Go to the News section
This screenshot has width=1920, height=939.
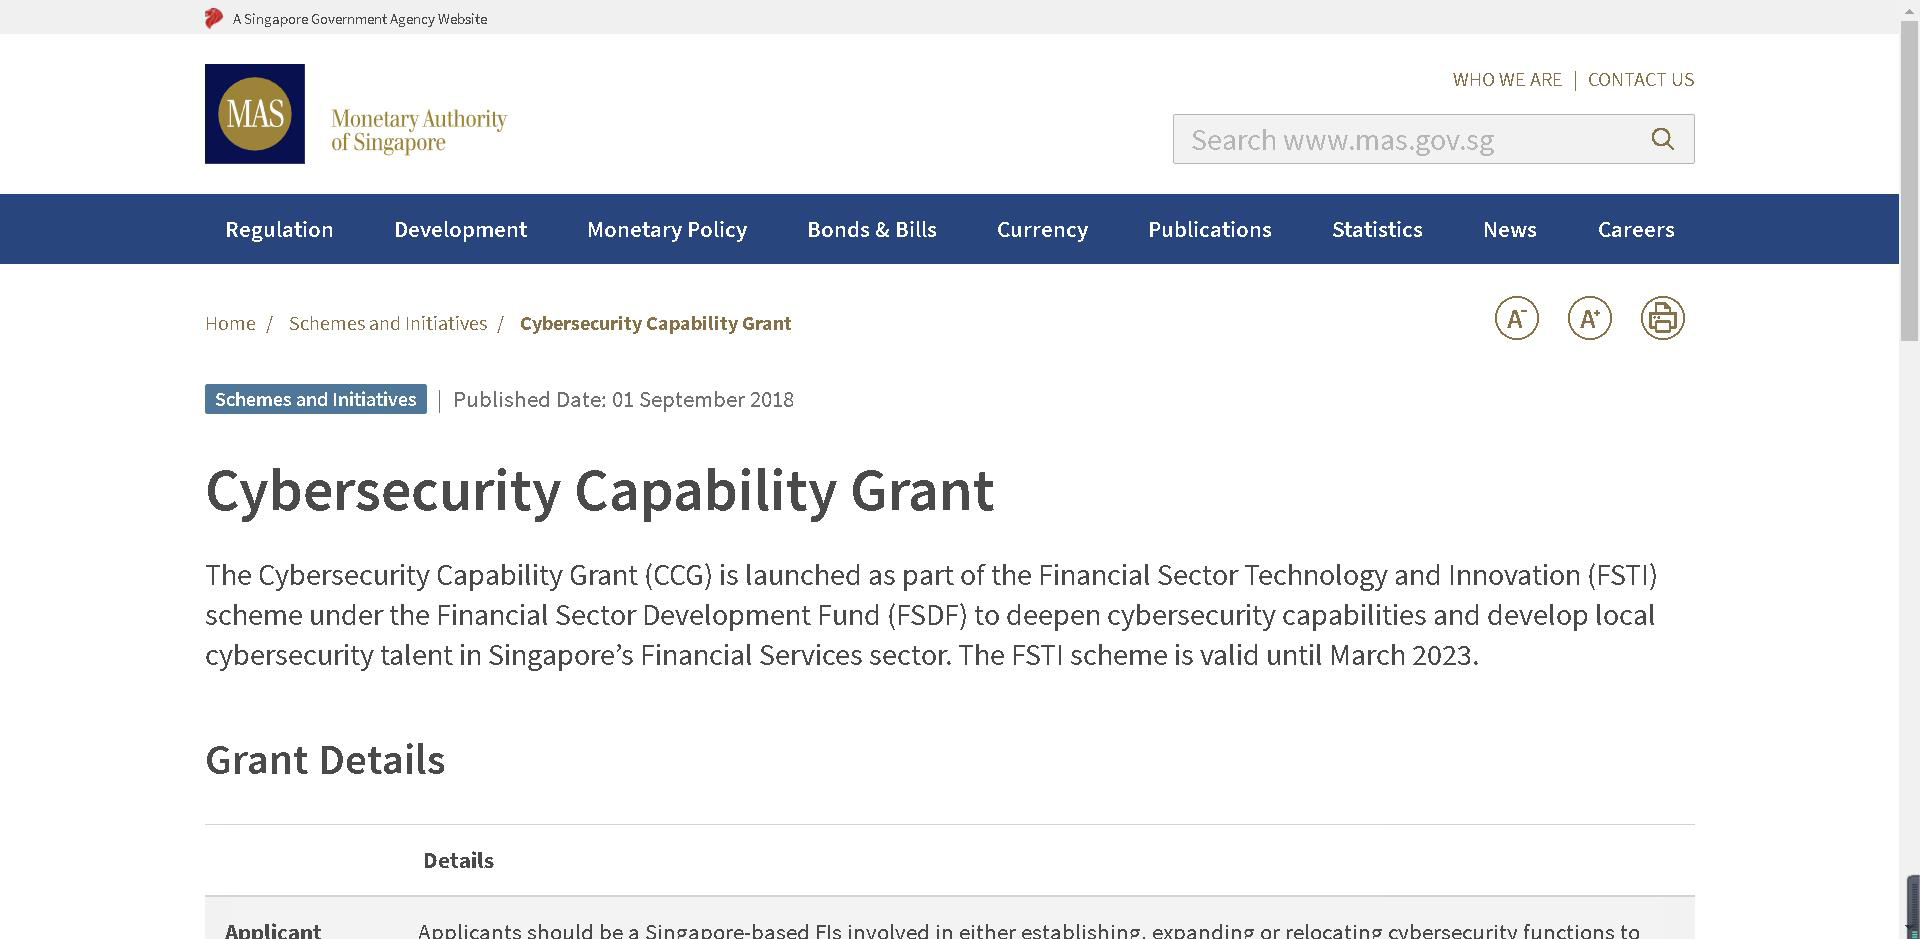[1510, 229]
